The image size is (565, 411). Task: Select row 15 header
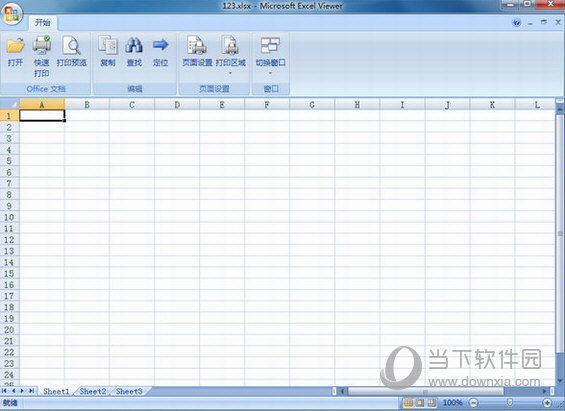pyautogui.click(x=9, y=273)
